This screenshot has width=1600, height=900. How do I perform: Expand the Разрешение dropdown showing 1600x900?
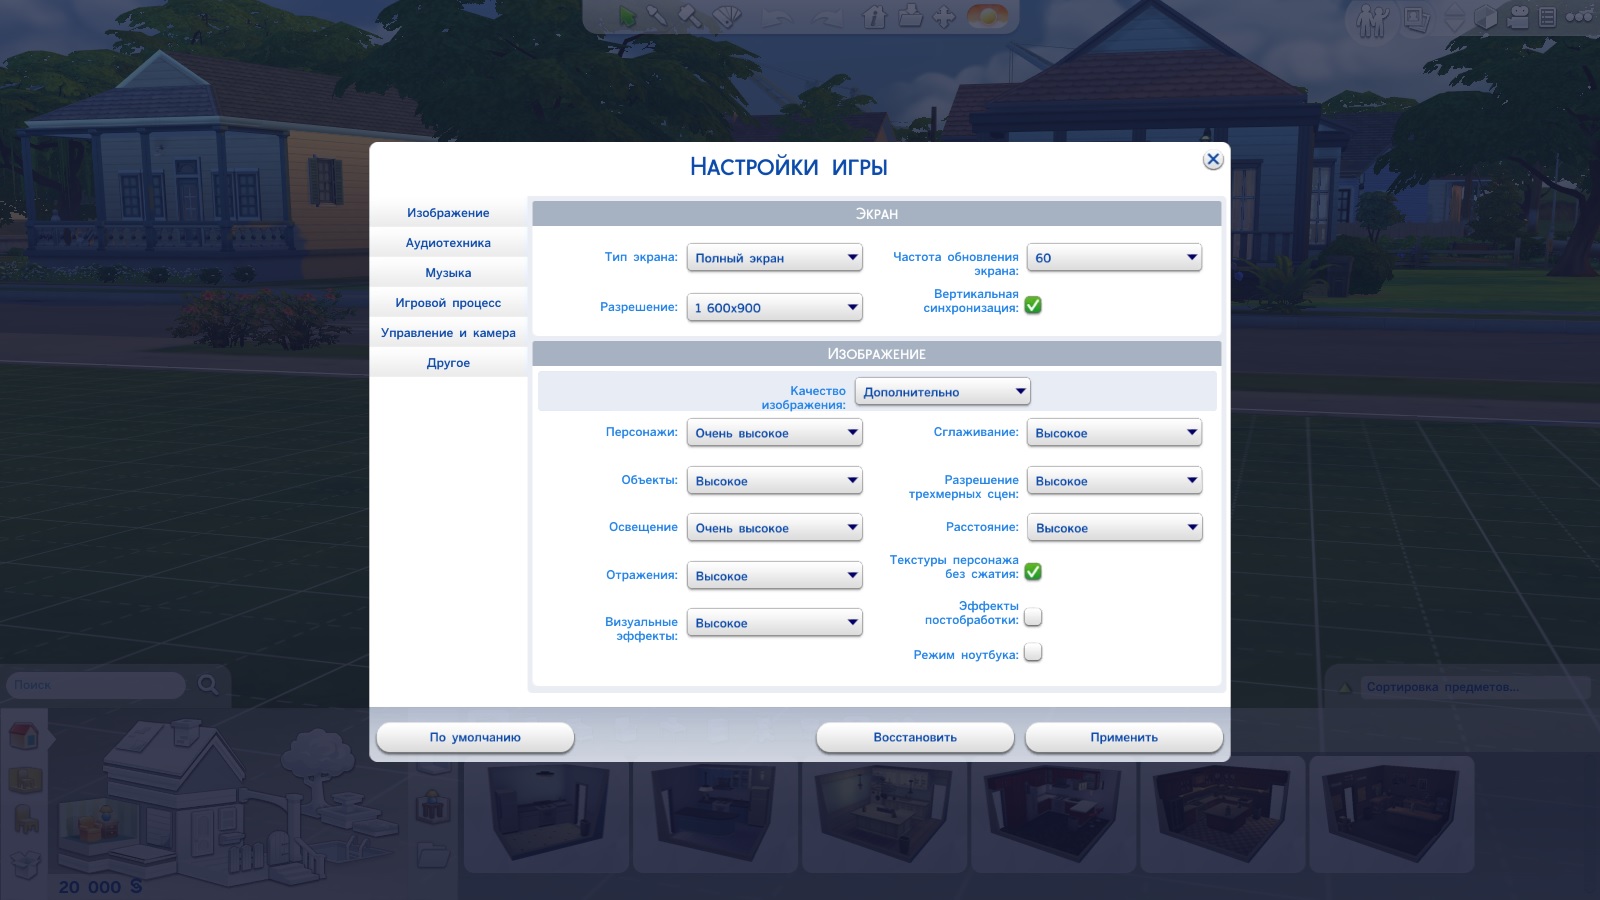click(774, 308)
